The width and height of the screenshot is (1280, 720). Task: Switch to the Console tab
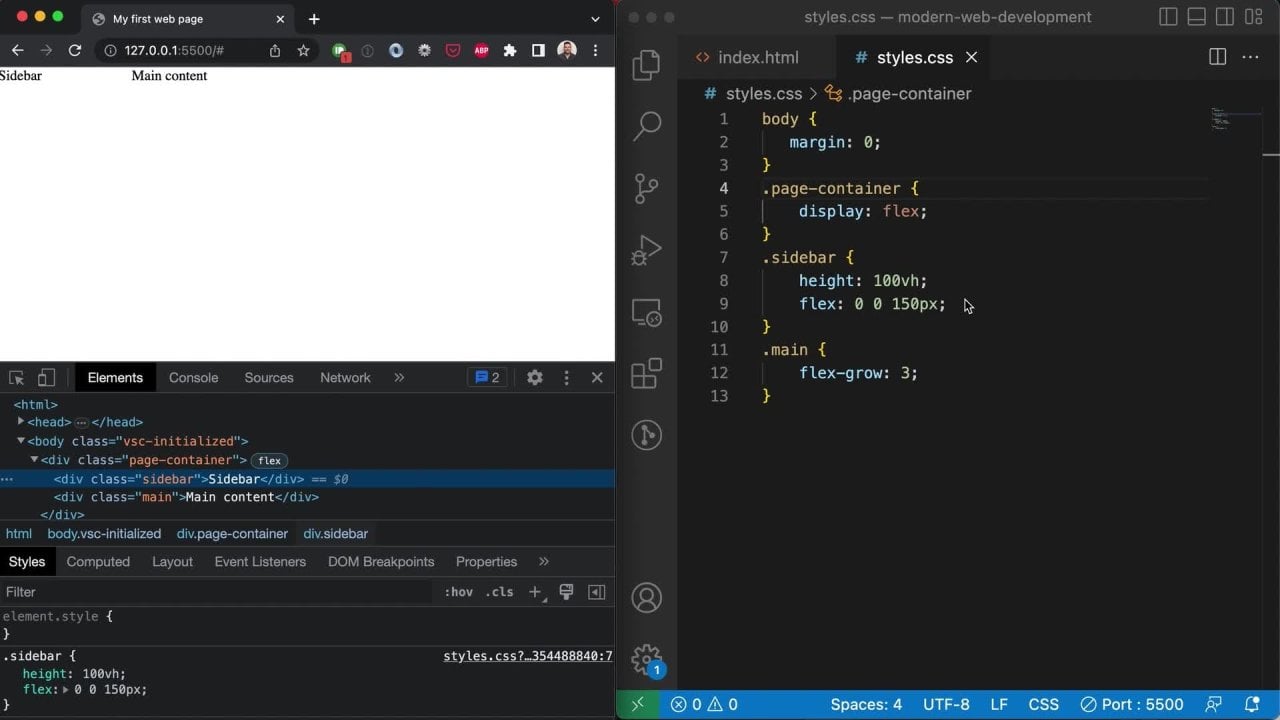193,378
